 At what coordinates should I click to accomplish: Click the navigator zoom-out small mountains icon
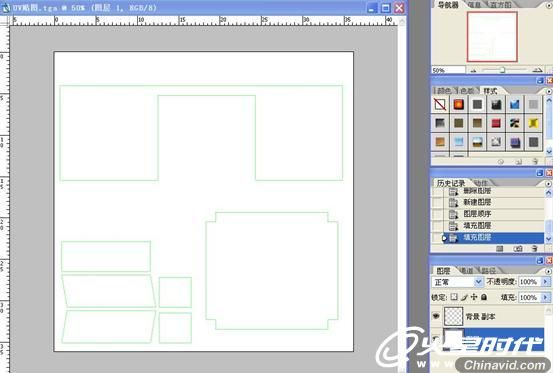click(x=473, y=71)
